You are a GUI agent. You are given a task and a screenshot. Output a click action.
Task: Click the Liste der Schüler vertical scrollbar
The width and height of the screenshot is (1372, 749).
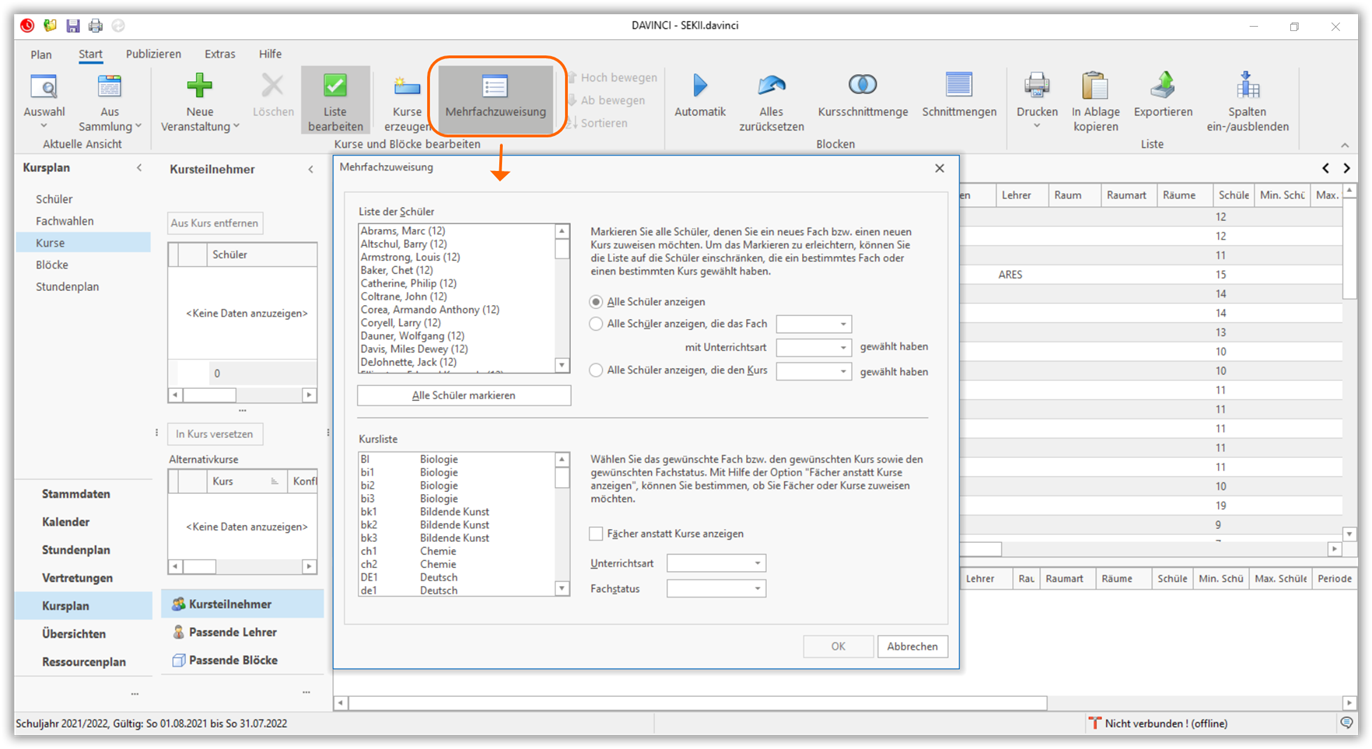pos(562,300)
